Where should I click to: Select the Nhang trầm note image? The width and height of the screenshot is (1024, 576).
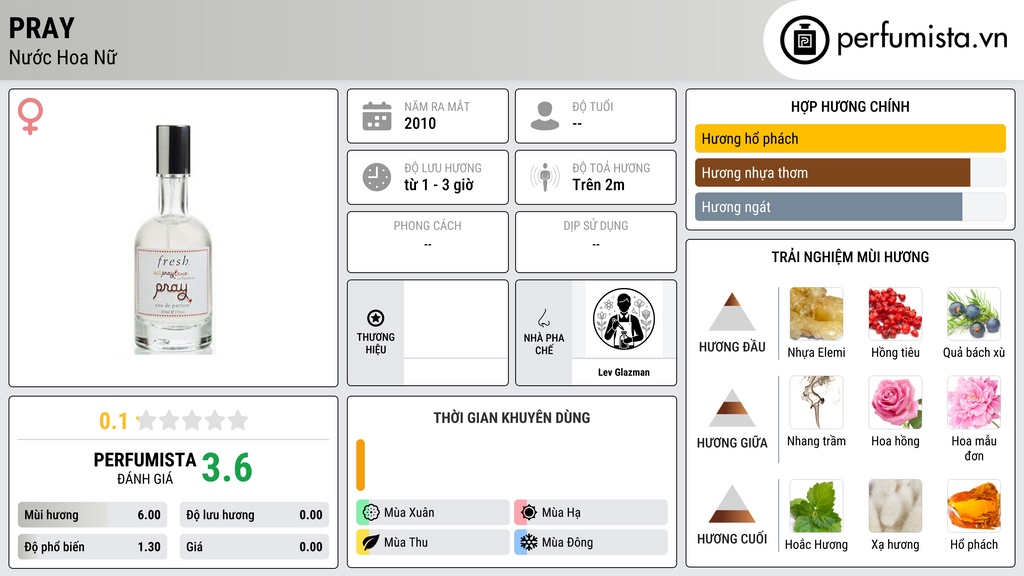pyautogui.click(x=816, y=402)
